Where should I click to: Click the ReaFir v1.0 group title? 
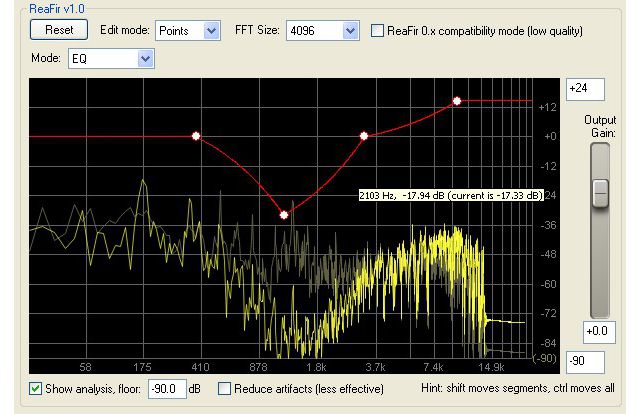click(57, 9)
